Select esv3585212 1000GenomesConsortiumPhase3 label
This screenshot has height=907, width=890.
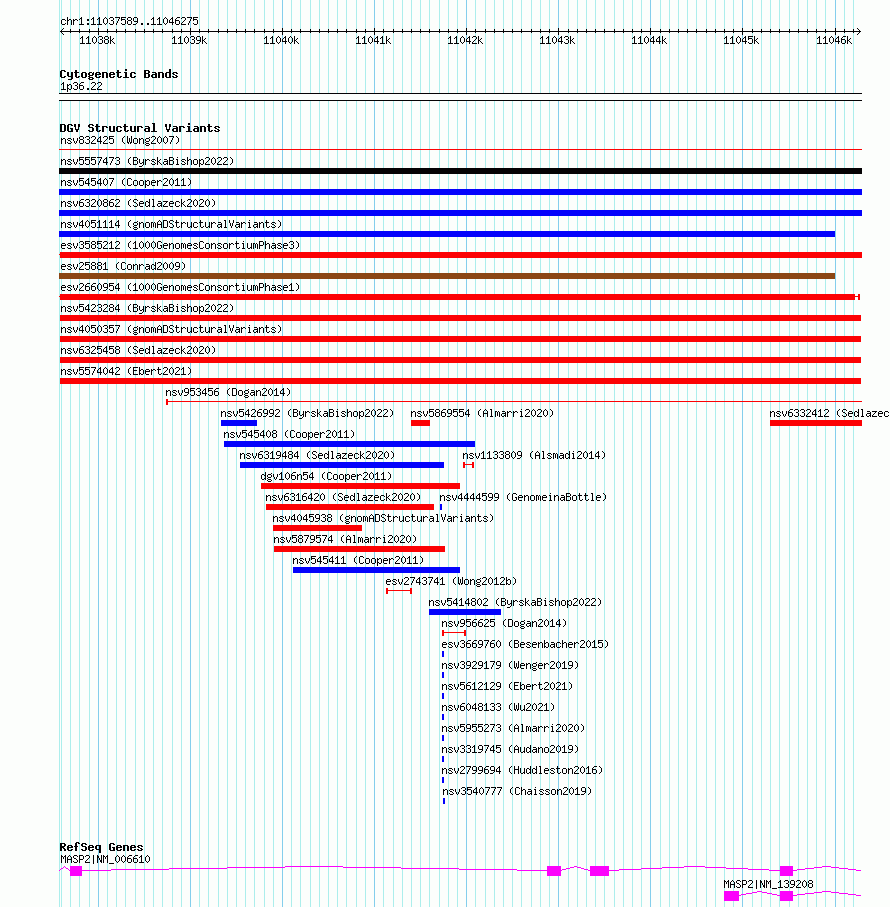(180, 245)
